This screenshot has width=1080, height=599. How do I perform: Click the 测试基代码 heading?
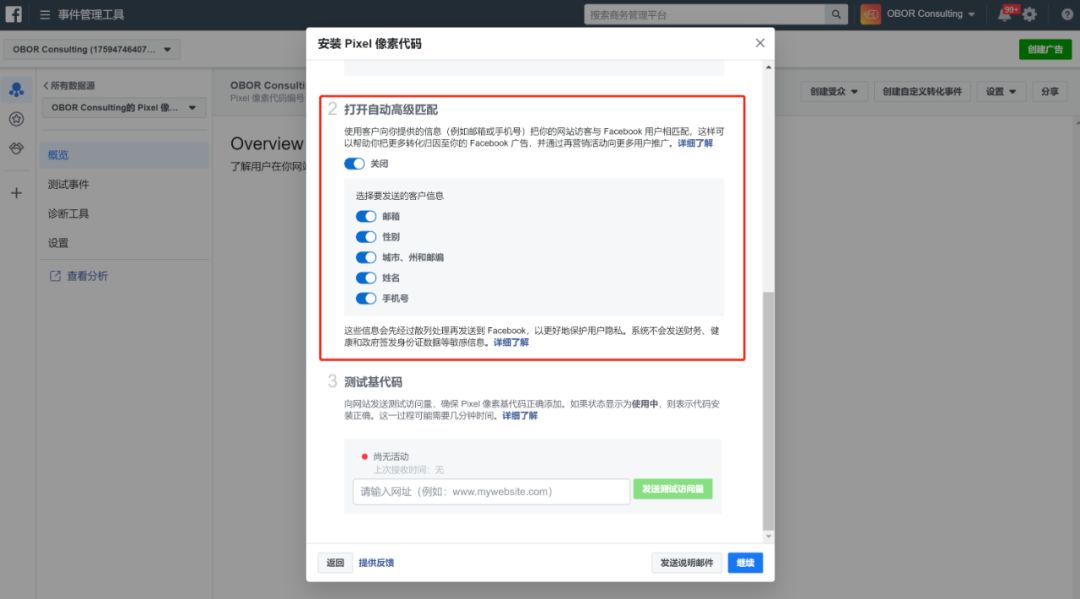[x=373, y=382]
